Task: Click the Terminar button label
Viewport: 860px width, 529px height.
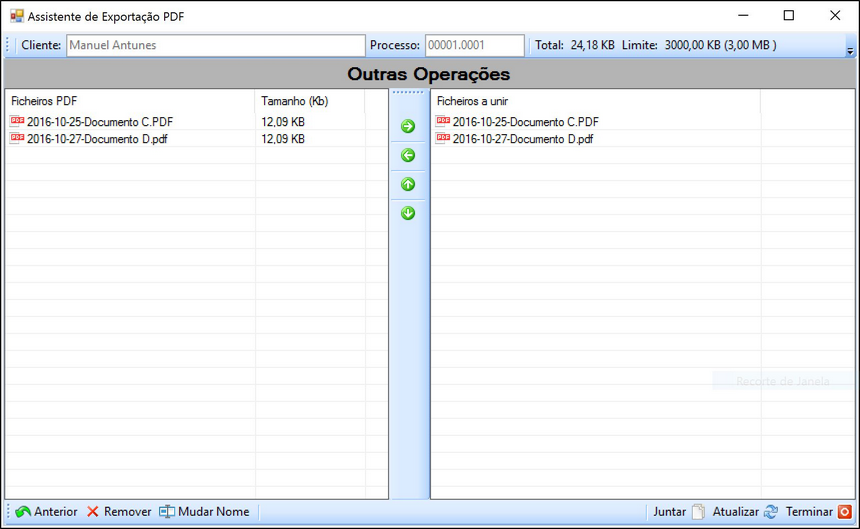Action: [809, 511]
